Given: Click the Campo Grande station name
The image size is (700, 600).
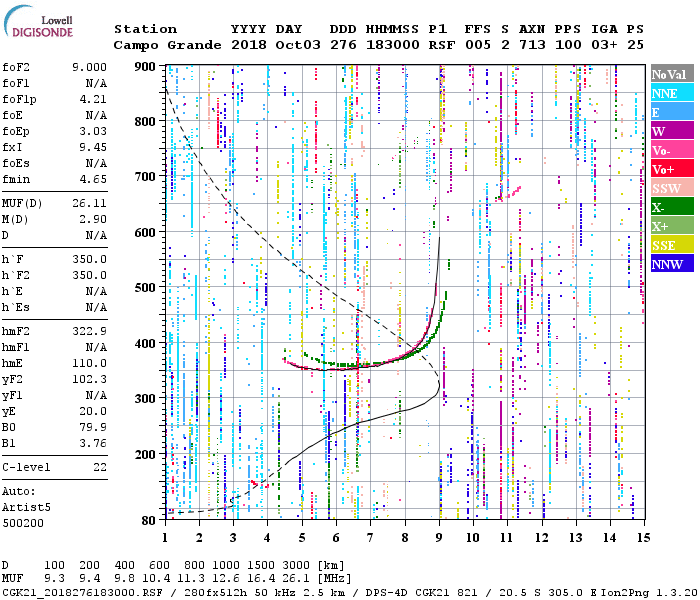Looking at the screenshot, I should point(167,45).
